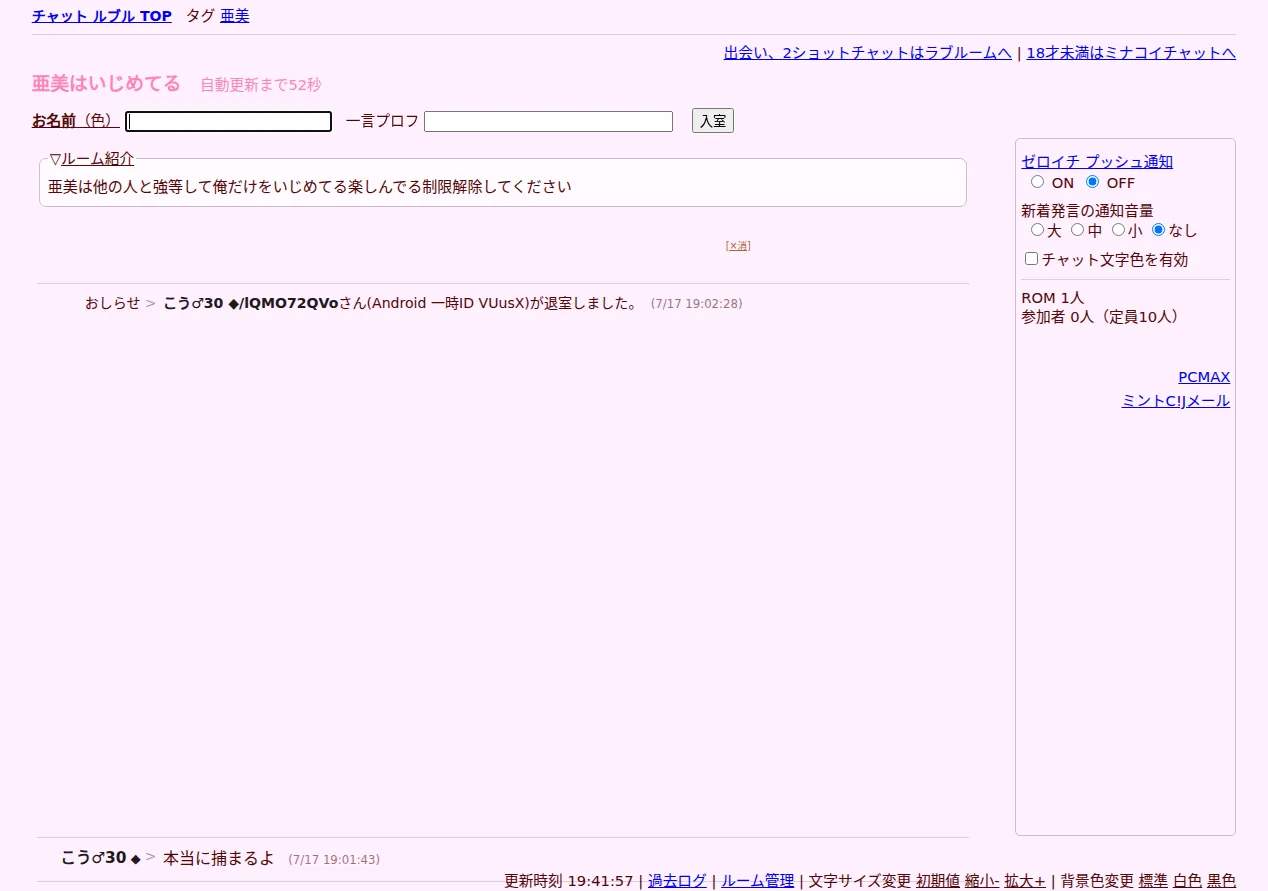Open the 亜美 tag link
1268x891 pixels.
235,16
